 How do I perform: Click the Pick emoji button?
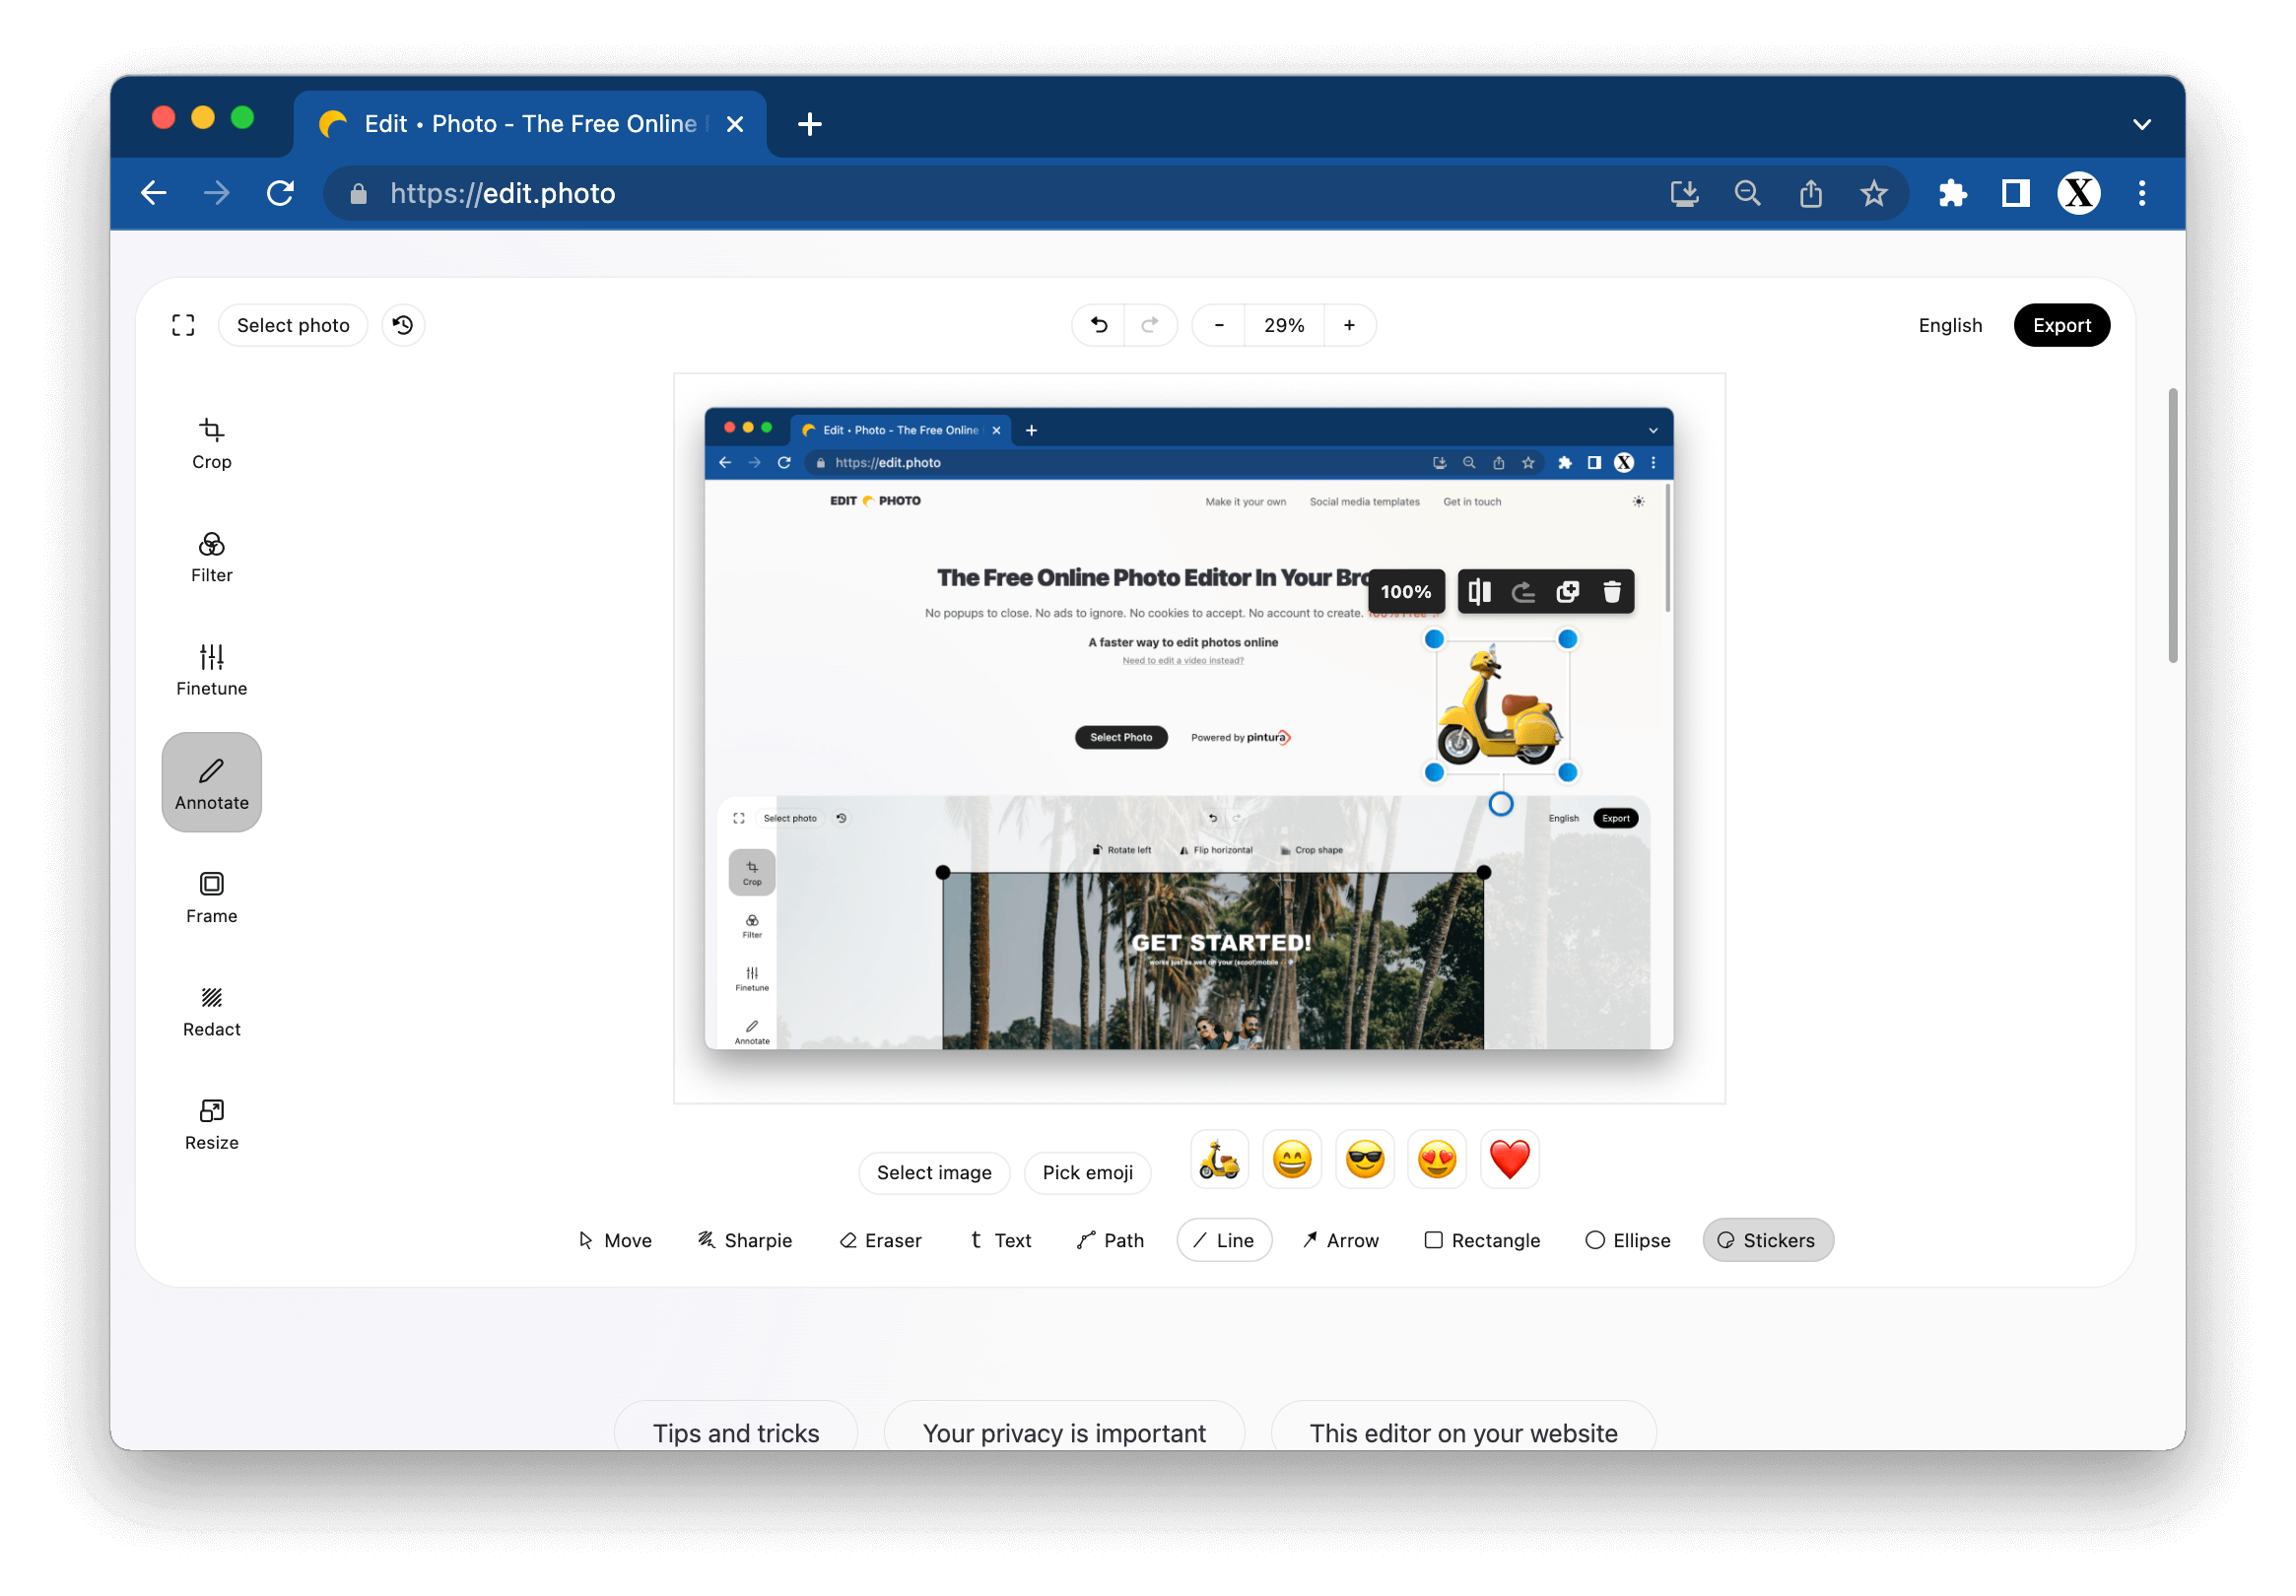pyautogui.click(x=1087, y=1172)
